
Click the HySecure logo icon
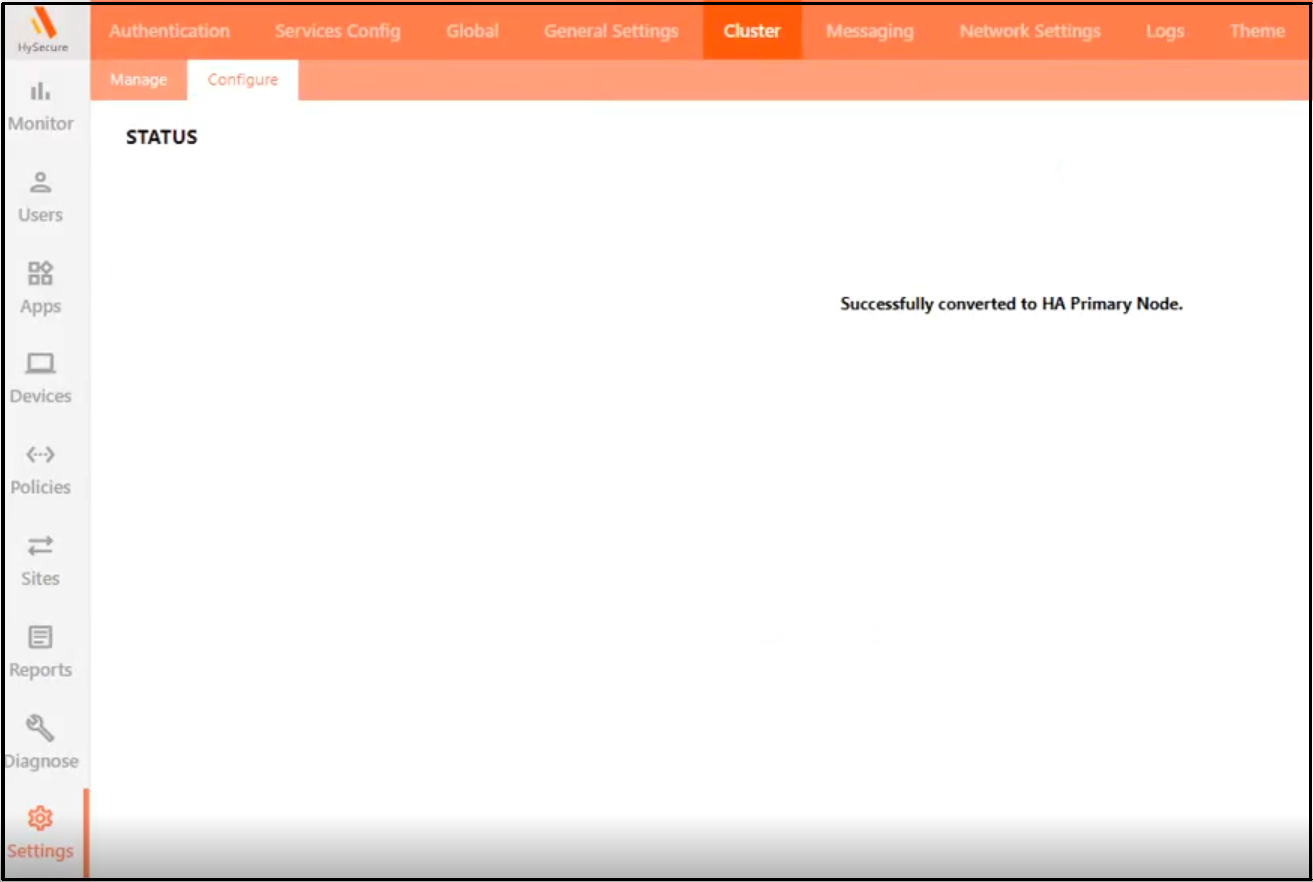click(x=42, y=24)
